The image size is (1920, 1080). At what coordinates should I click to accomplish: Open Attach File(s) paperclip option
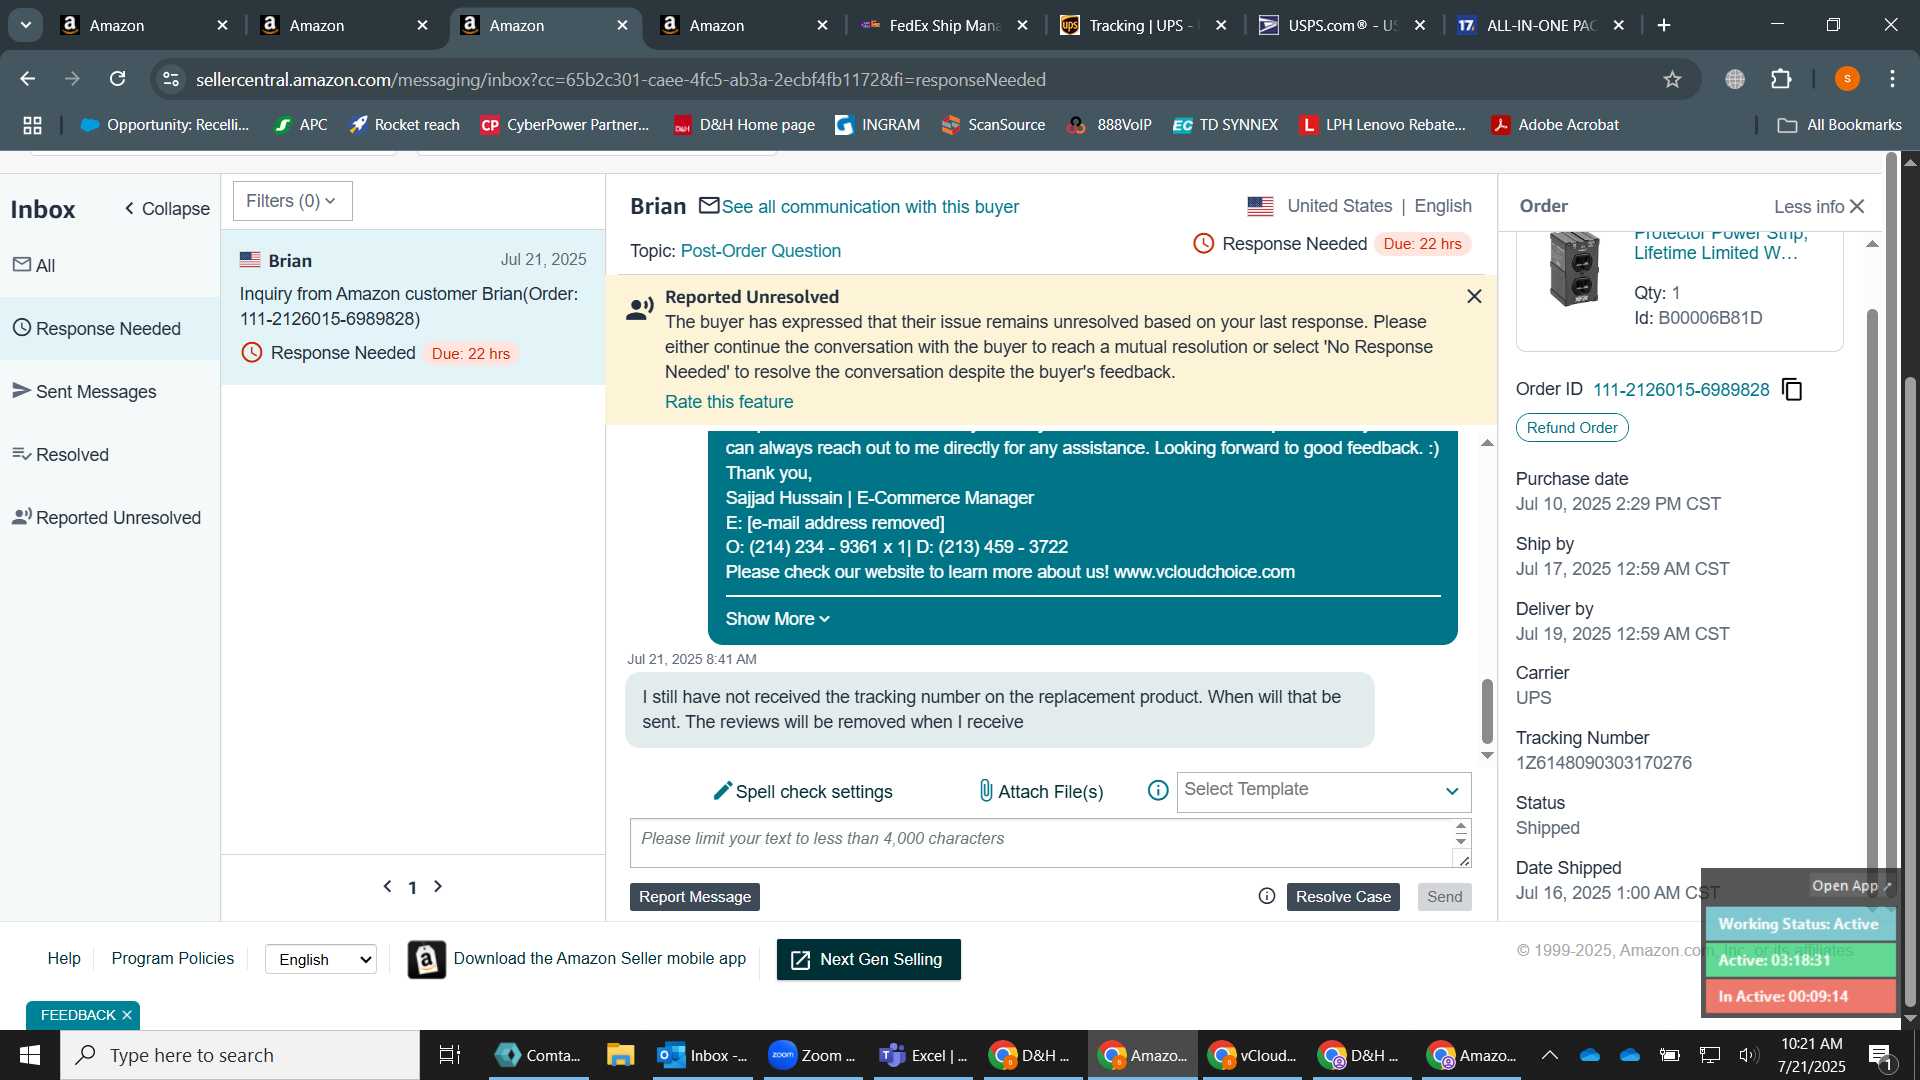pos(1041,791)
